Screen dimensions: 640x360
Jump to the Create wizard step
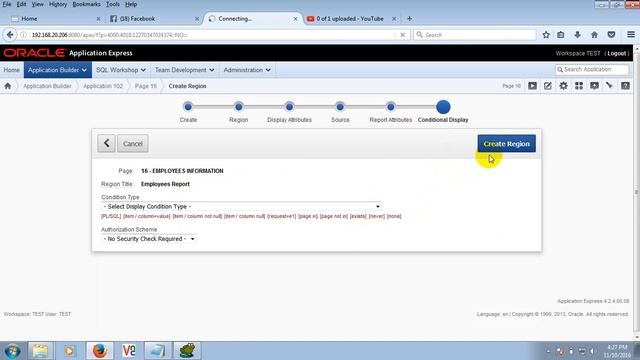point(188,107)
